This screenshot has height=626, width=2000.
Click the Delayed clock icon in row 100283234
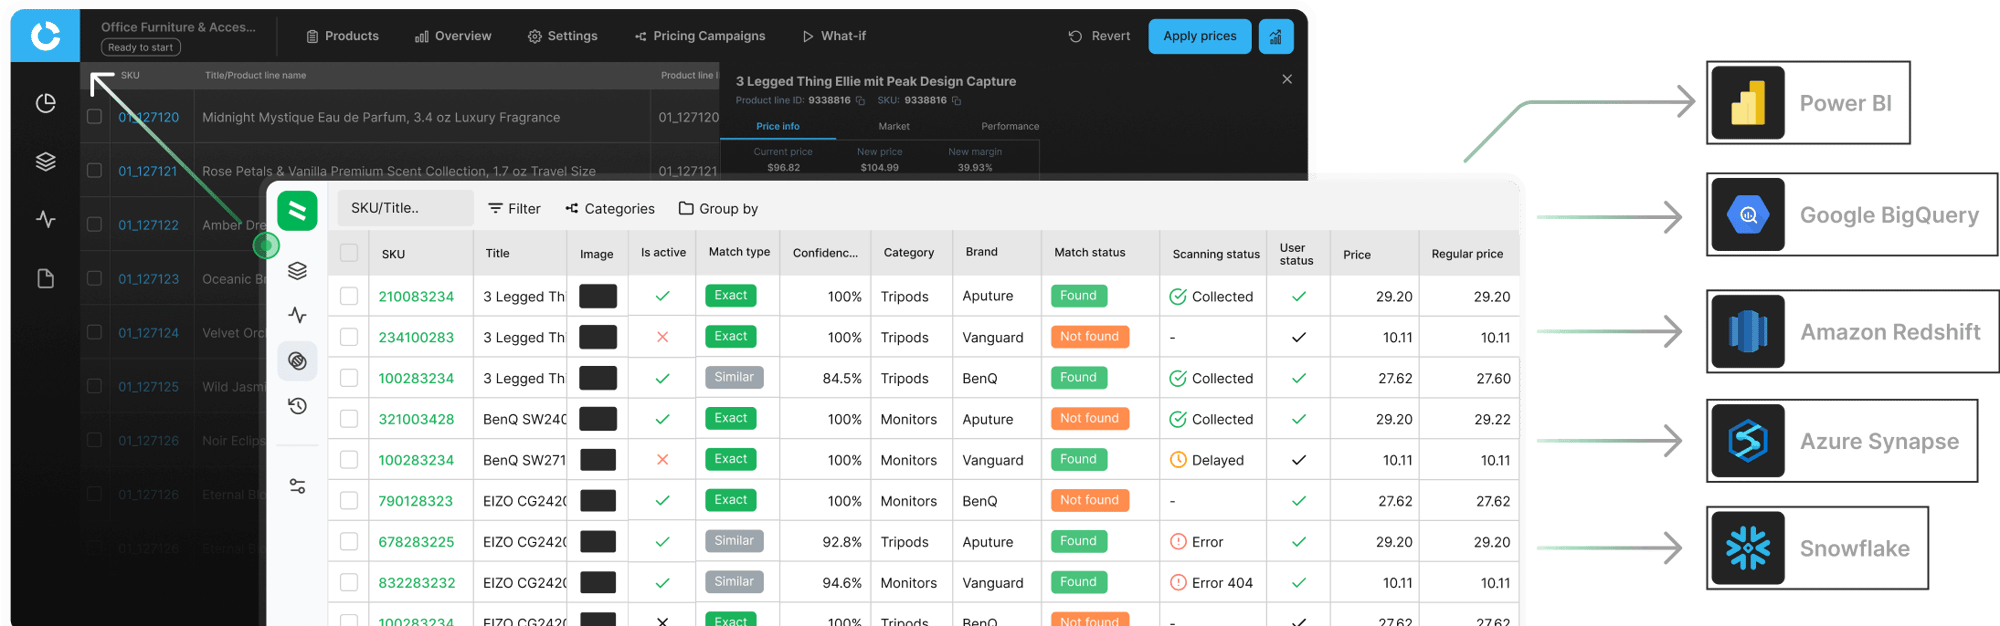(x=1178, y=460)
